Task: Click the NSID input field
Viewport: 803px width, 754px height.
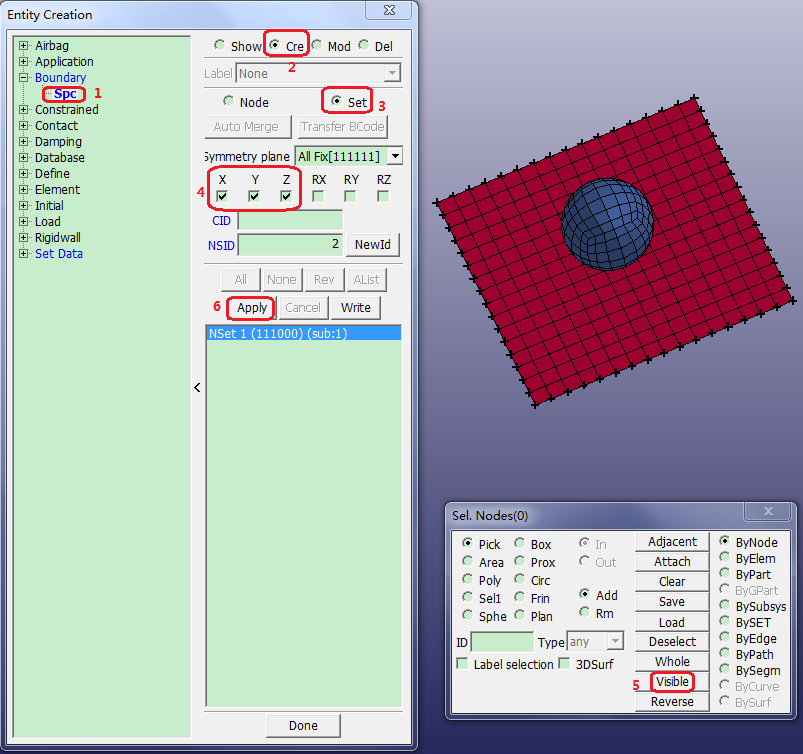Action: tap(290, 245)
